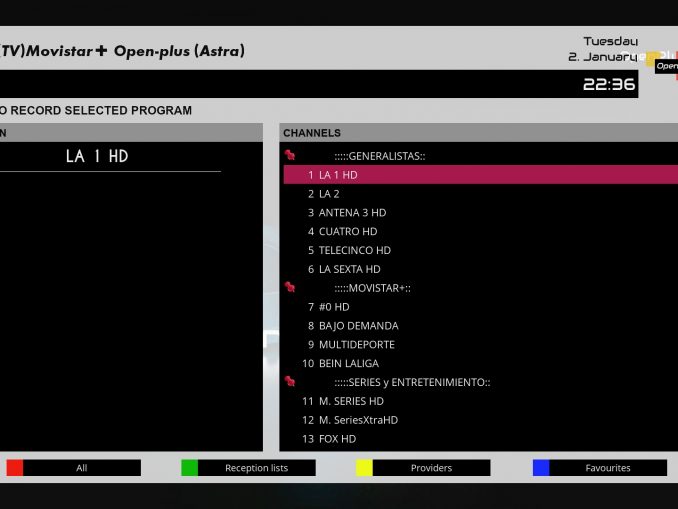Select channel 11 M. SERIES HD
Viewport: 678px width, 509px height.
[481, 401]
